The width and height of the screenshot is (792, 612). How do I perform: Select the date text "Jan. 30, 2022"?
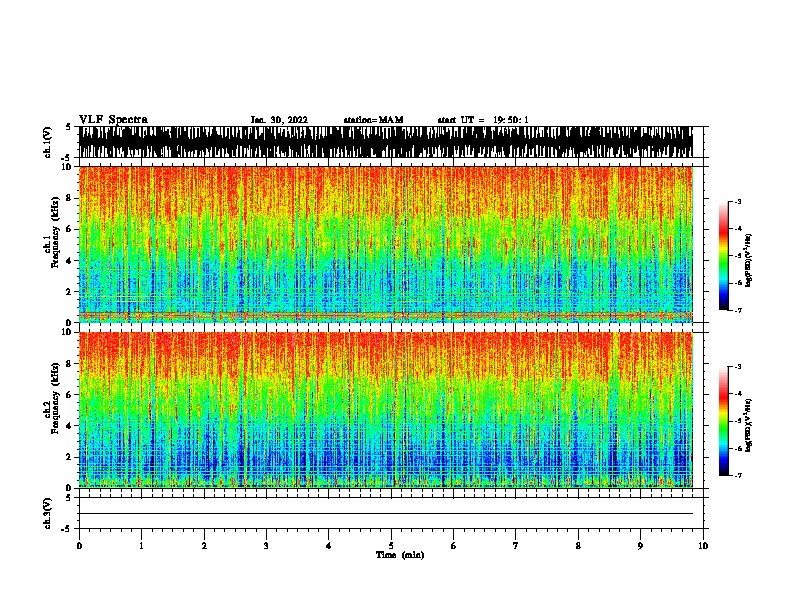[279, 120]
